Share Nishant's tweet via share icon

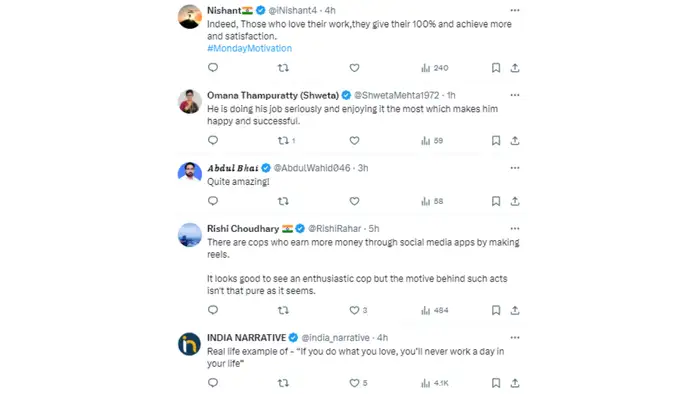click(x=515, y=68)
